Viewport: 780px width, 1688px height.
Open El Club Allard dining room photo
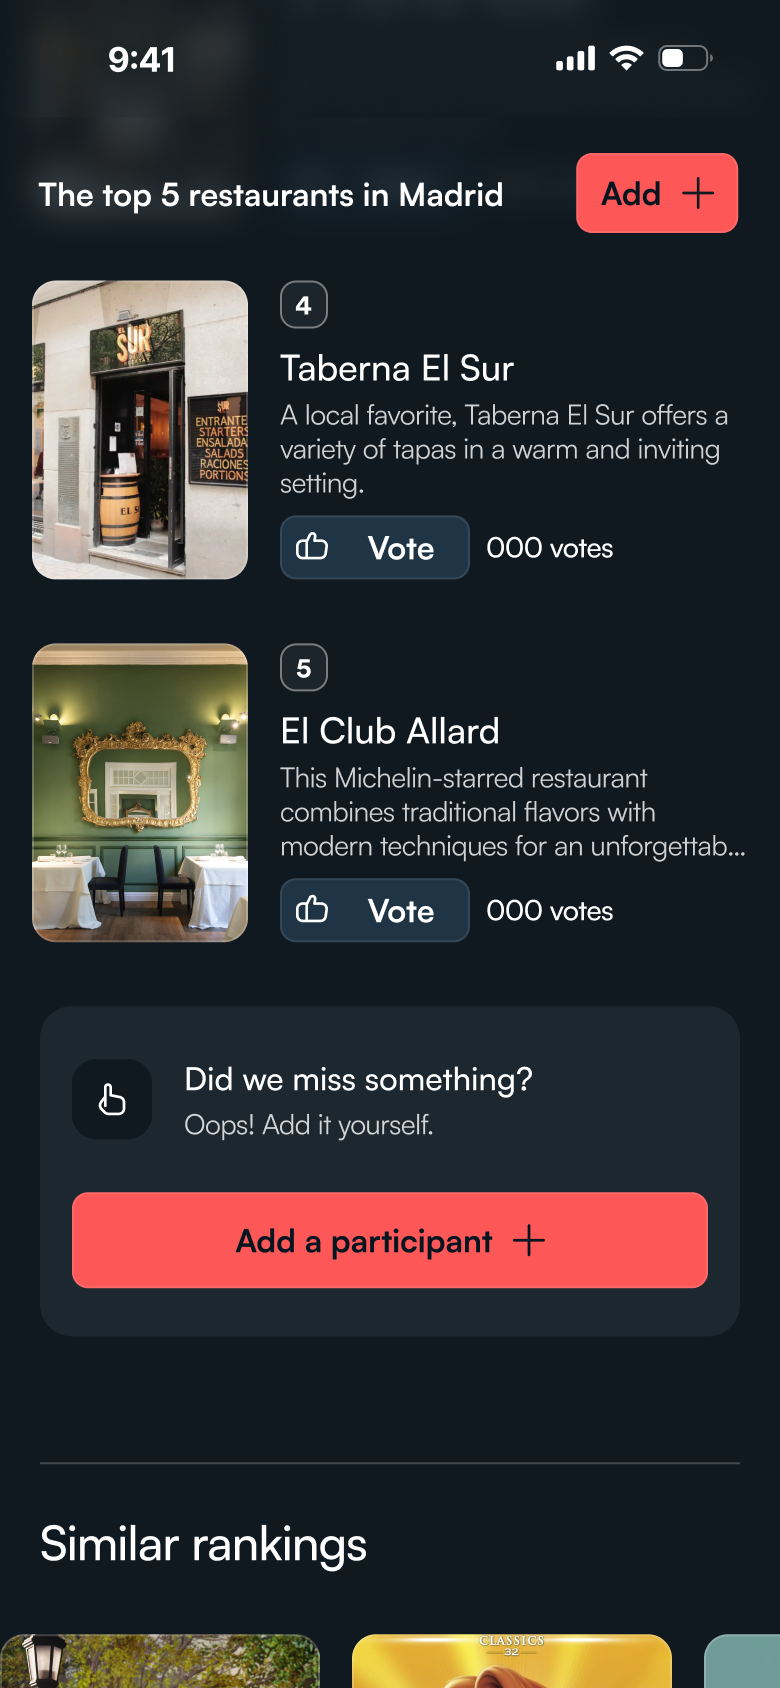(x=140, y=792)
